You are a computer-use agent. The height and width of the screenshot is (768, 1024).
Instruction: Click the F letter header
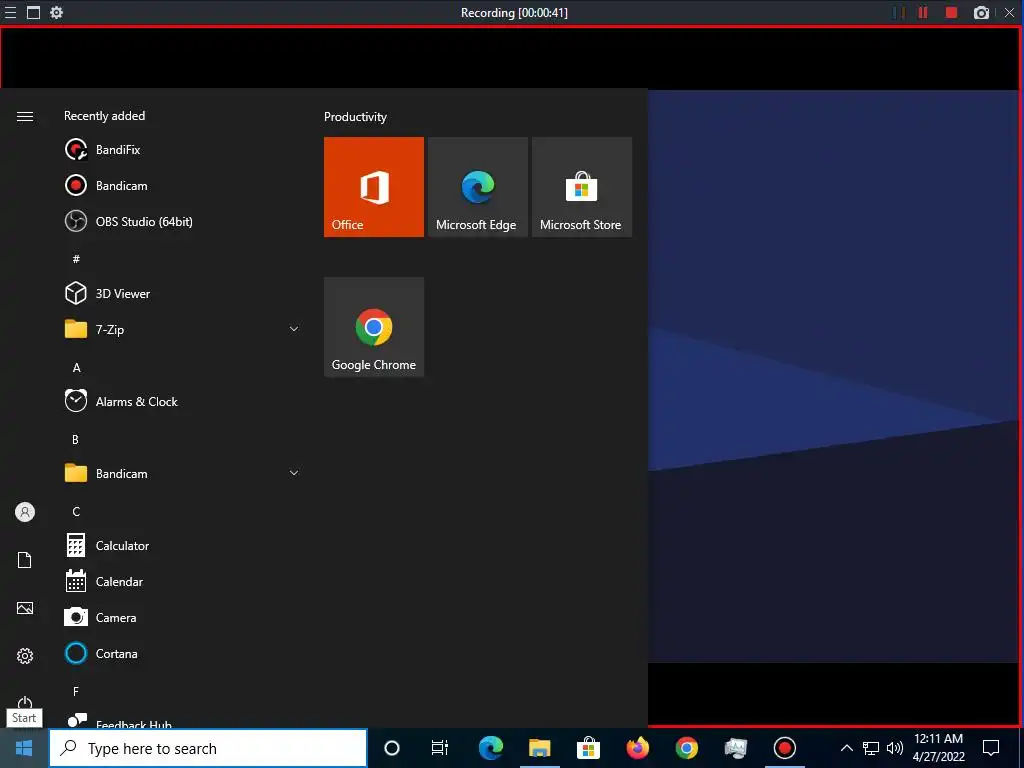(x=76, y=691)
